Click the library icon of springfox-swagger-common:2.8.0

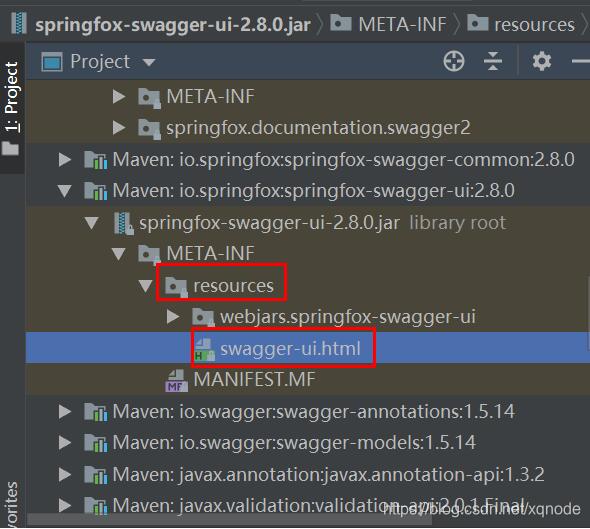pyautogui.click(x=96, y=160)
